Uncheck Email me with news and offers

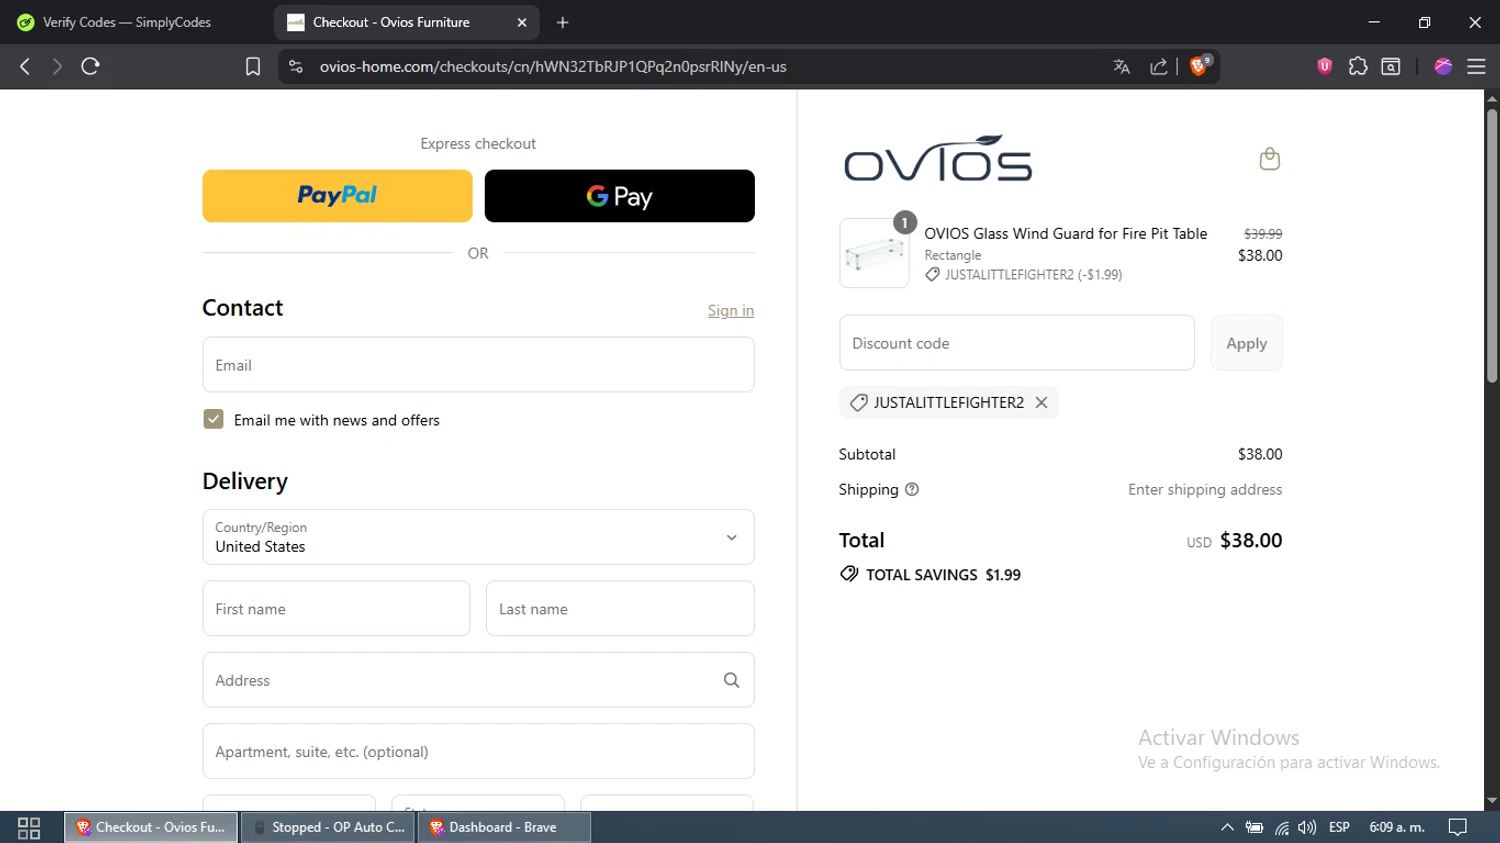213,420
